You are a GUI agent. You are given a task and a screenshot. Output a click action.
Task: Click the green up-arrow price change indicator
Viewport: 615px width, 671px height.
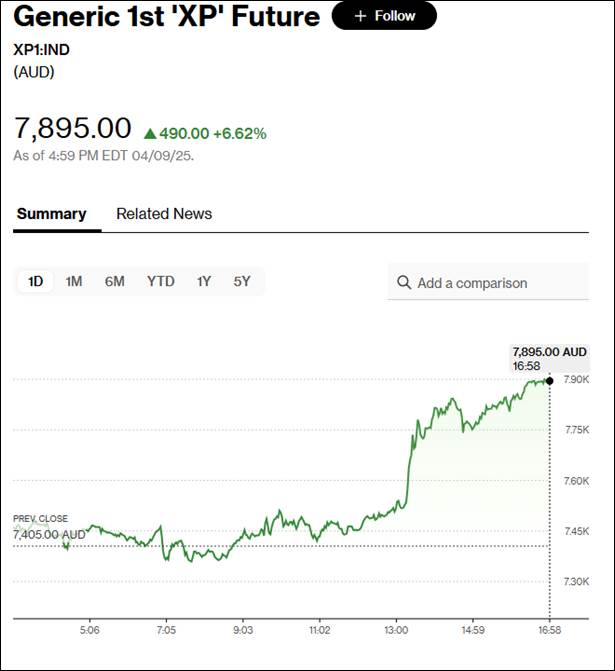(151, 133)
